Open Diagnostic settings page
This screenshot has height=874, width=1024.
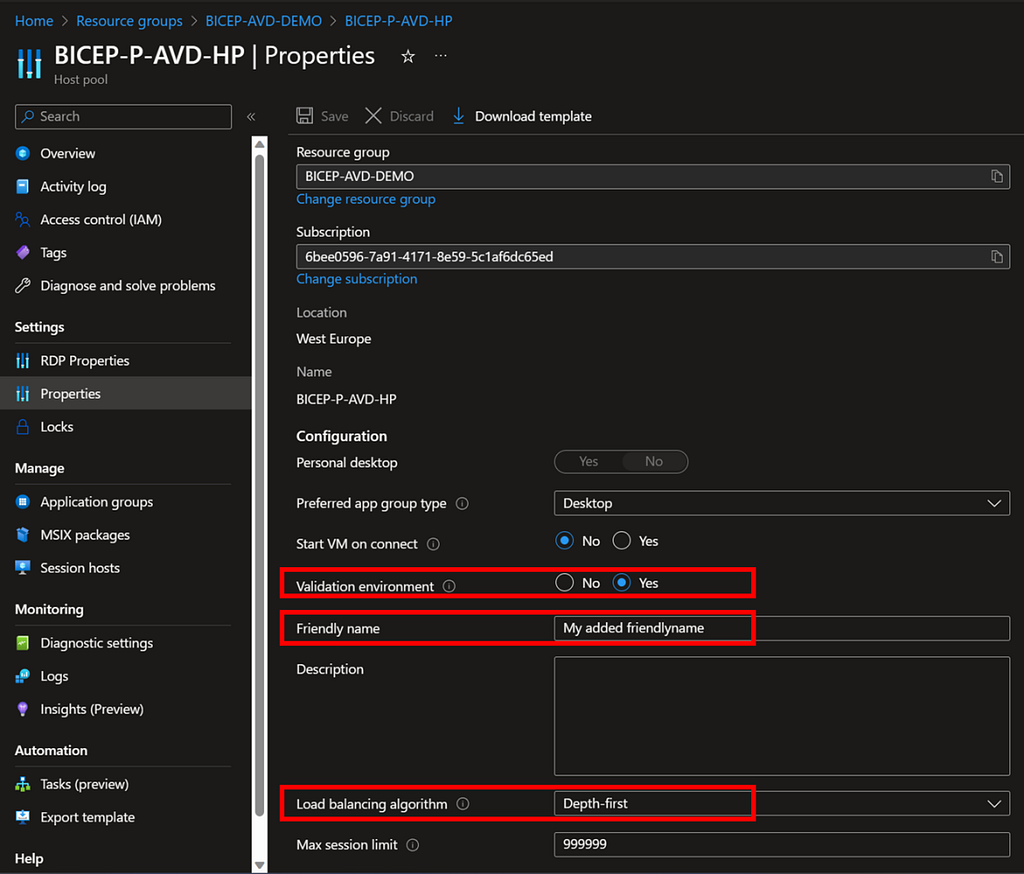click(97, 643)
